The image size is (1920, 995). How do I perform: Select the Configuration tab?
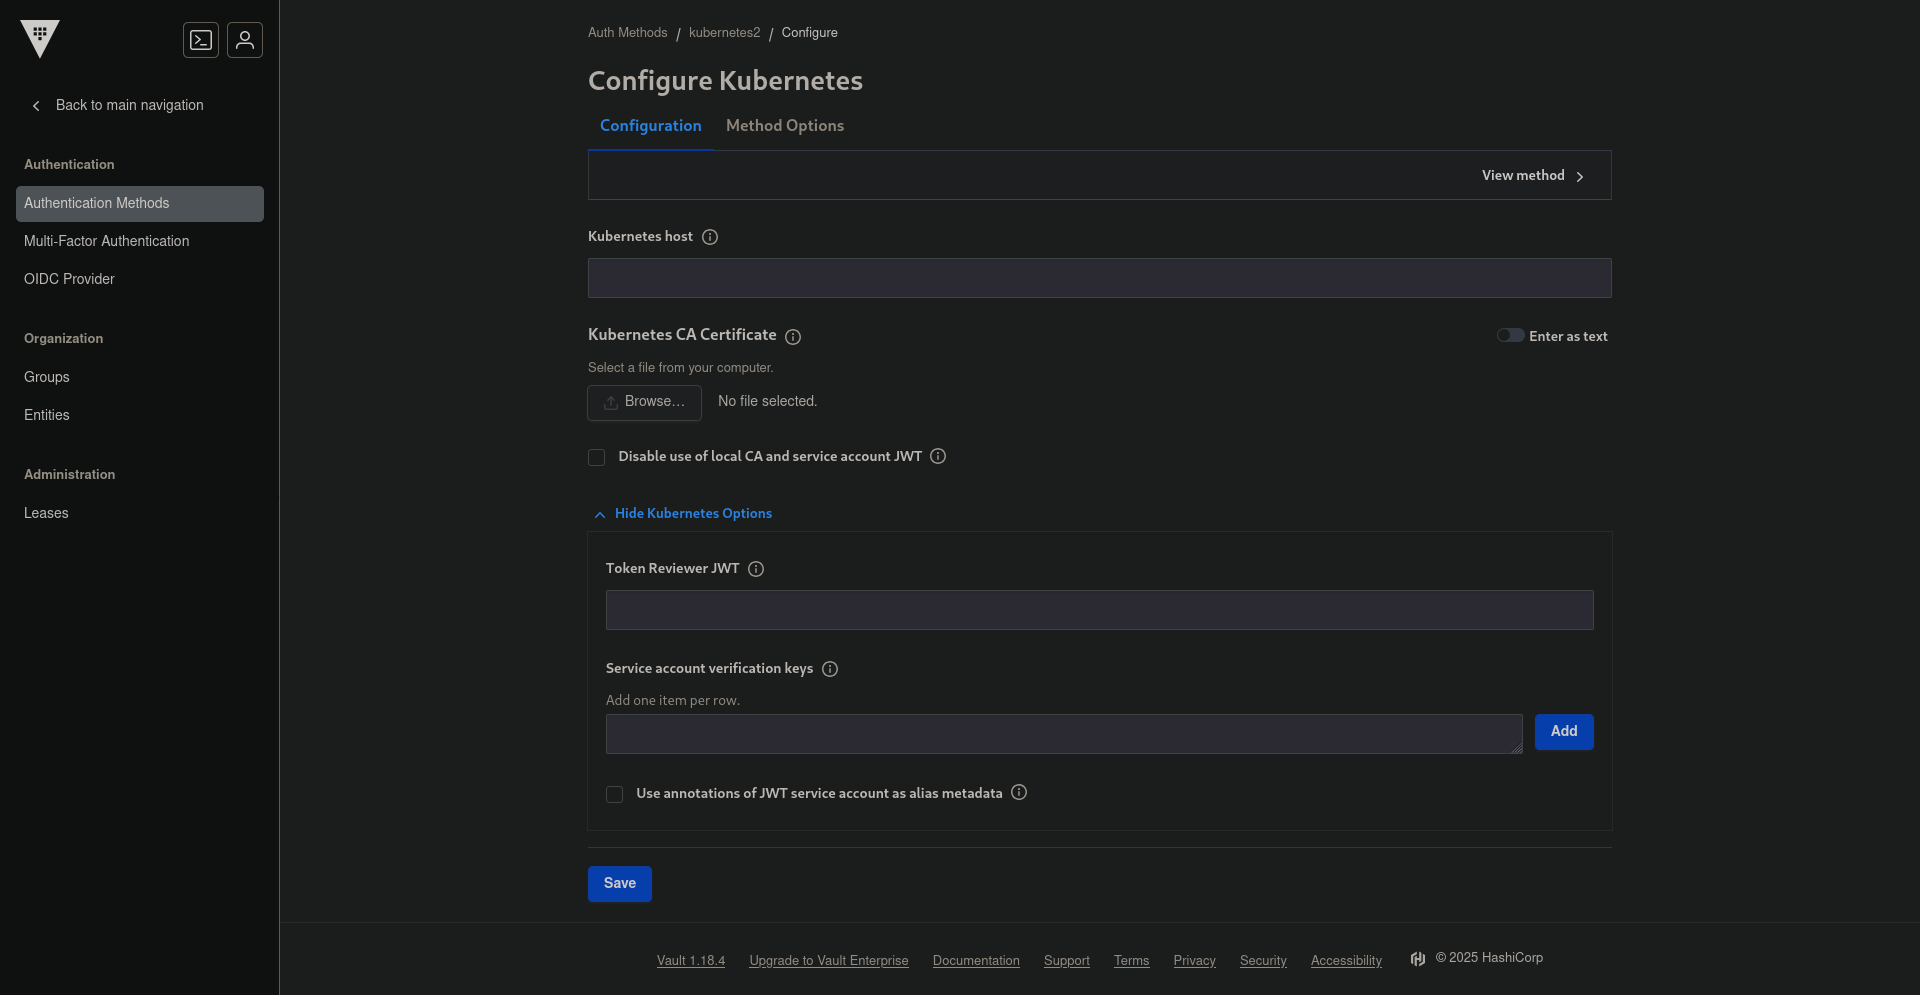651,126
